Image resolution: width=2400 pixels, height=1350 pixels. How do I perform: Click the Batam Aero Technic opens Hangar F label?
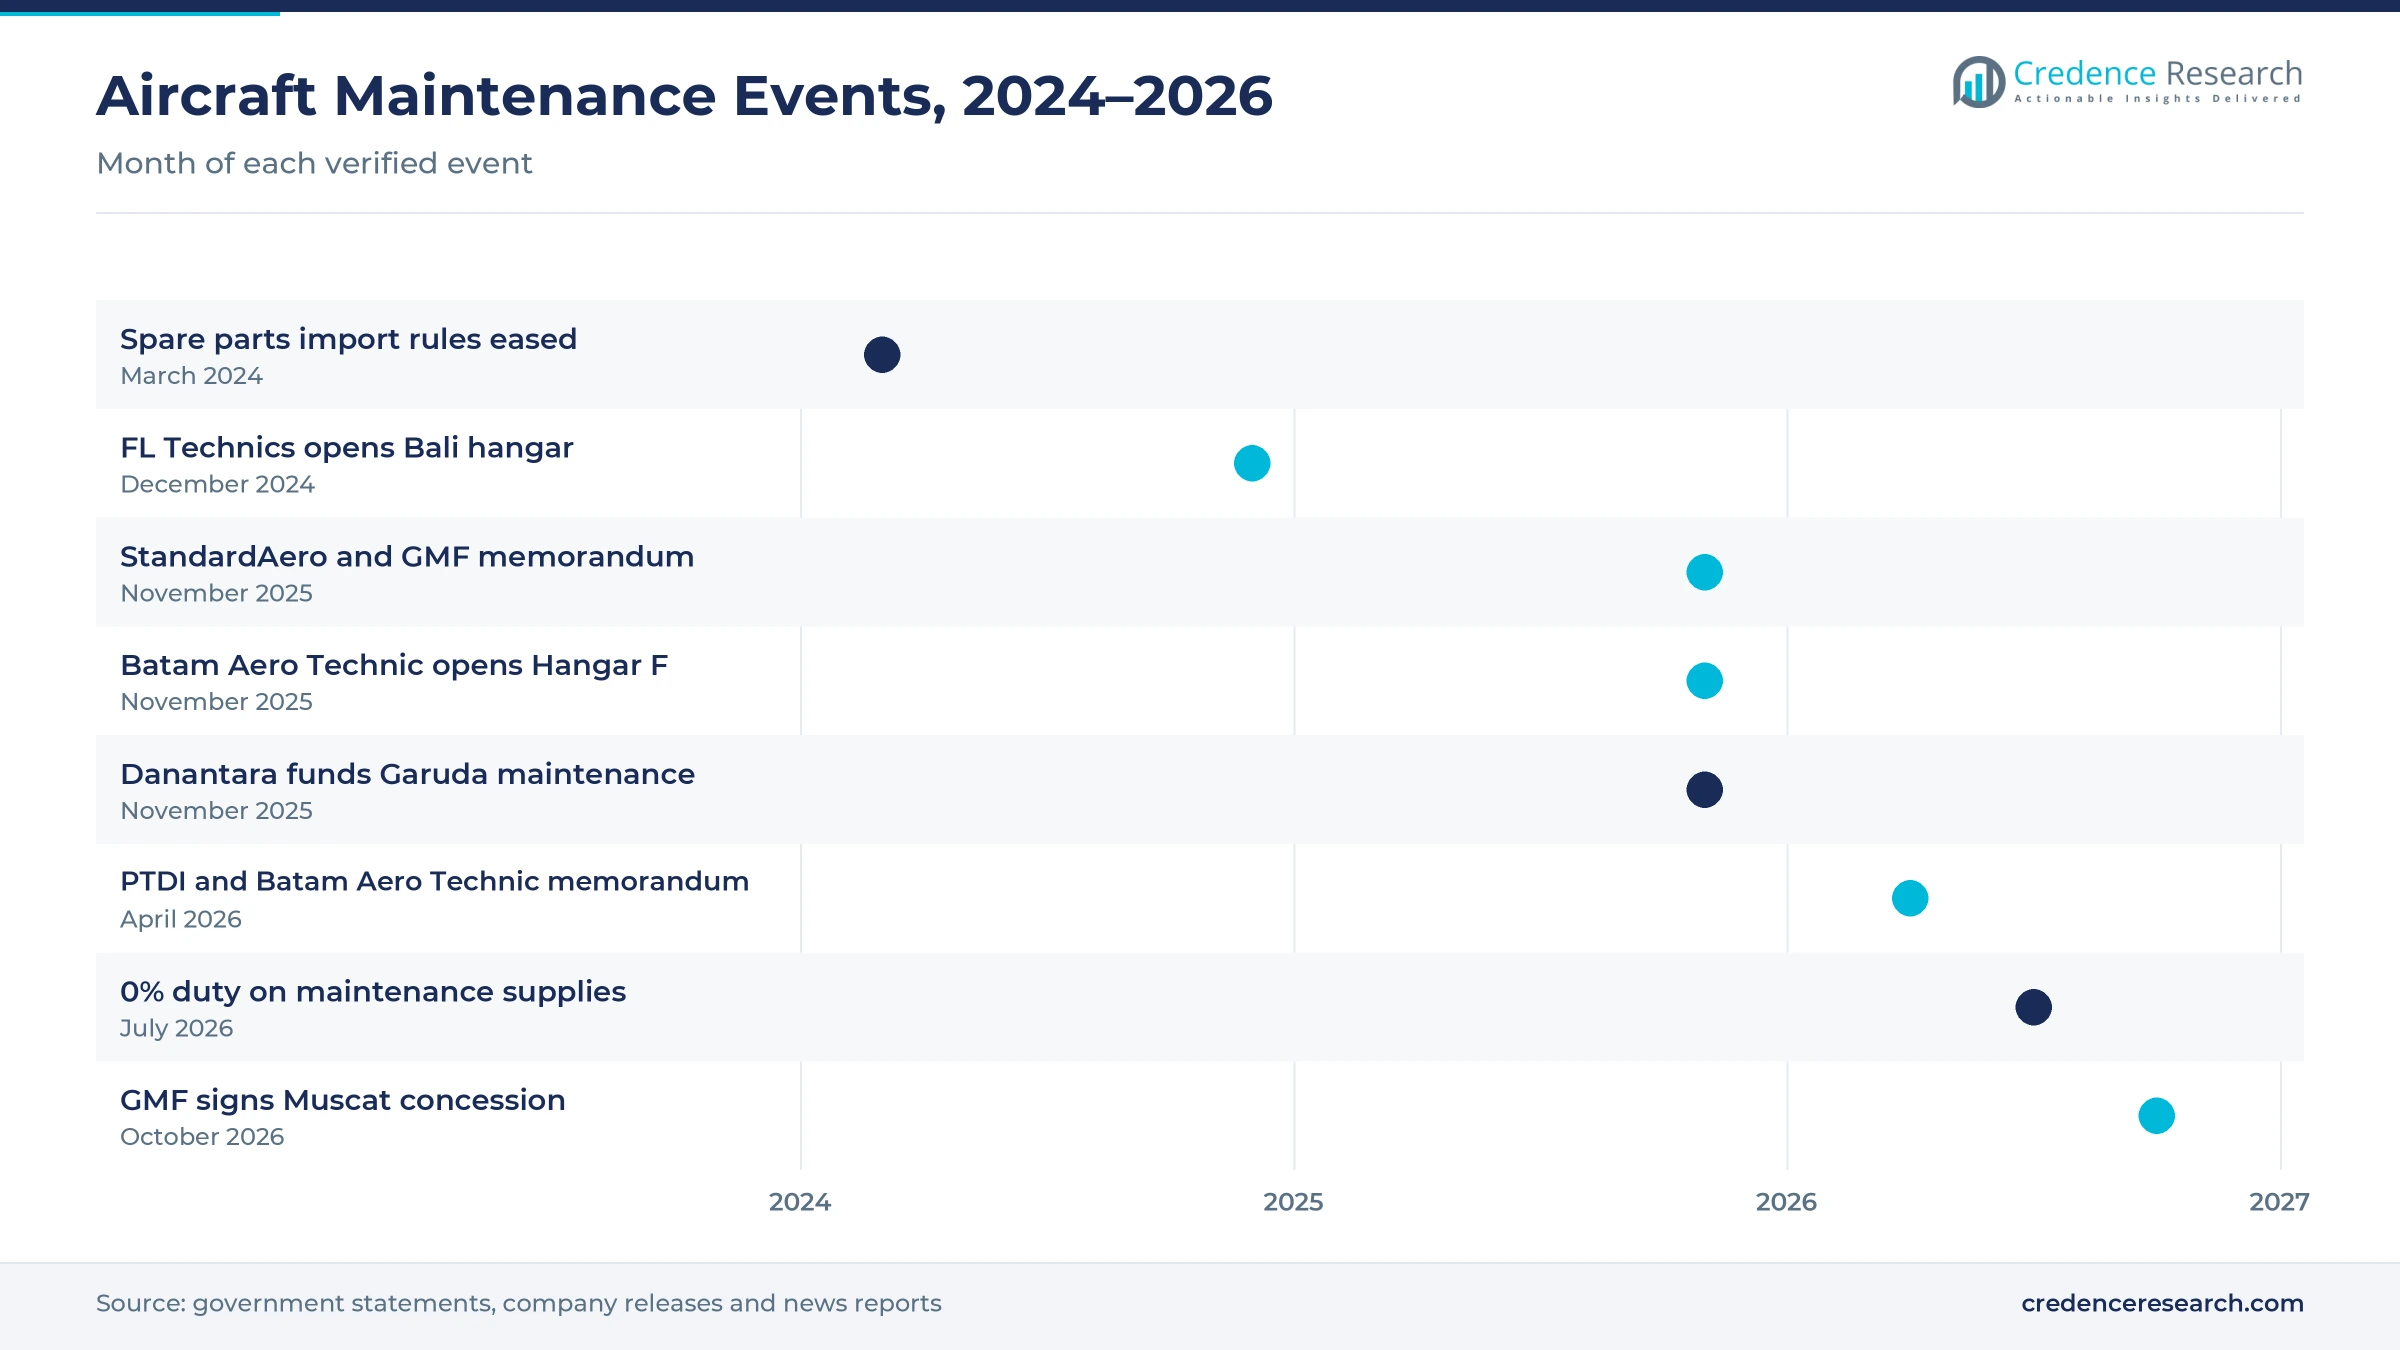coord(394,665)
